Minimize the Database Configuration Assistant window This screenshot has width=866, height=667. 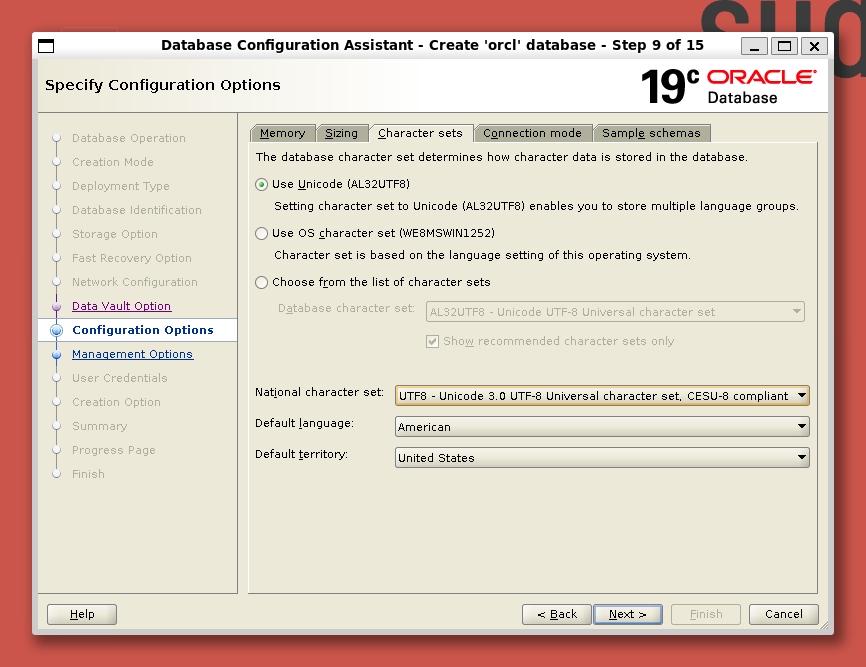[x=755, y=46]
